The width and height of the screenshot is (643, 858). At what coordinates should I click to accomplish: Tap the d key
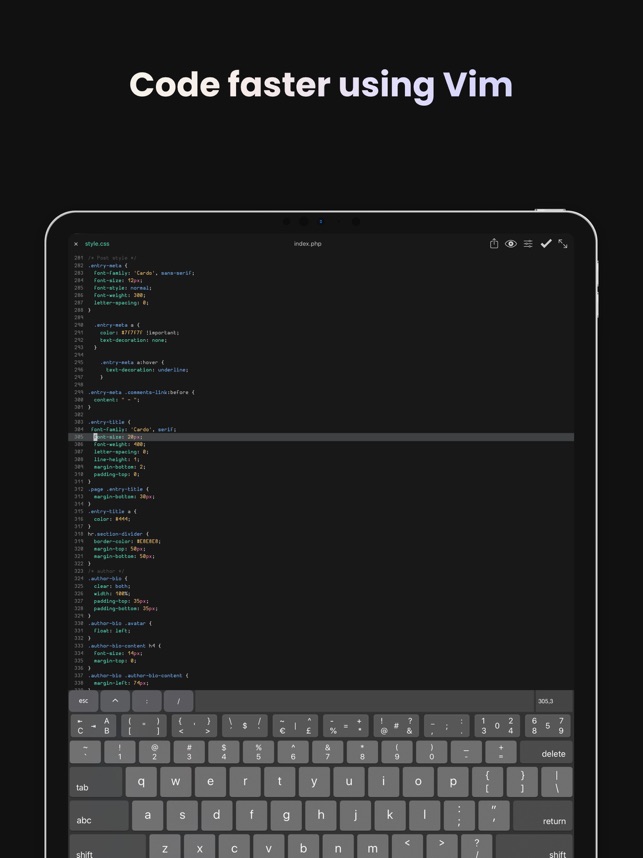(x=217, y=815)
